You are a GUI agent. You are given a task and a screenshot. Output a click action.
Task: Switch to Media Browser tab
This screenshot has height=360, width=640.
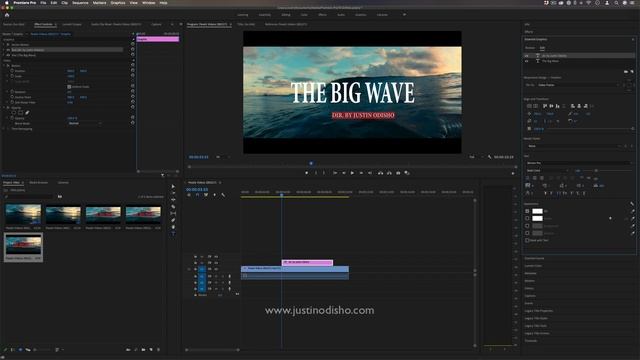38,182
